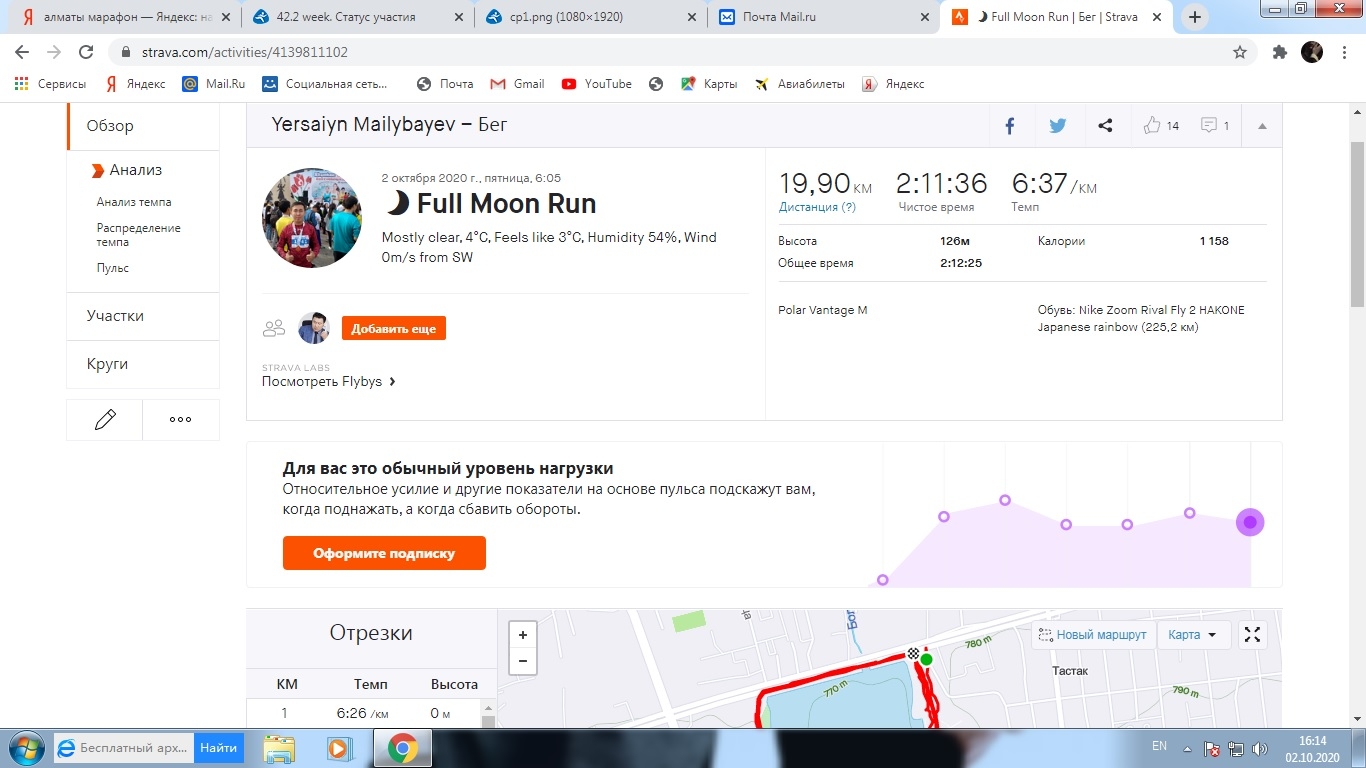Share activity on Twitter icon

1057,126
